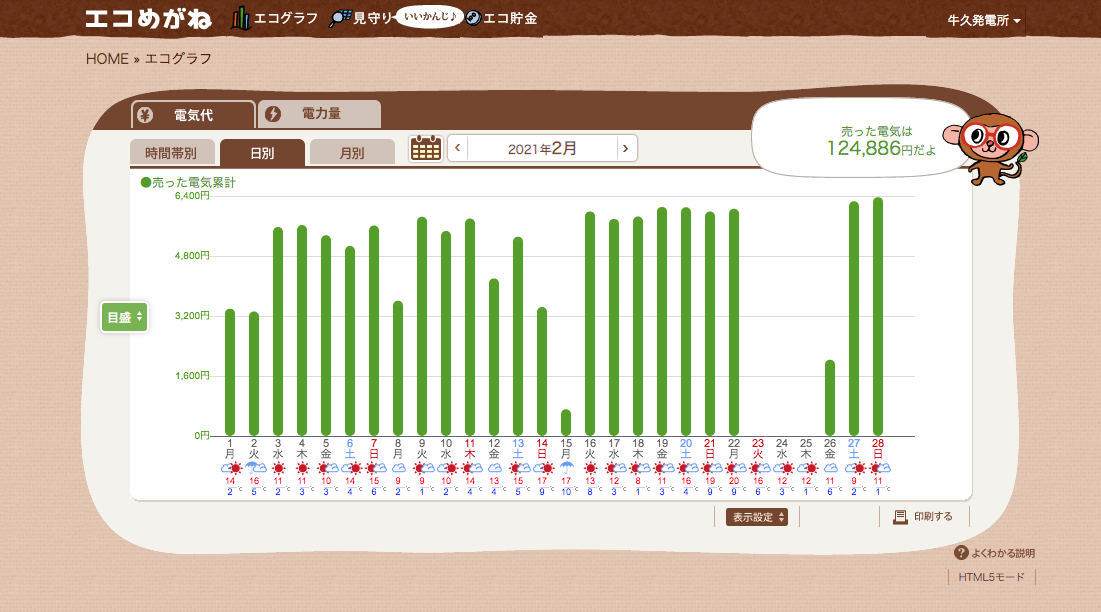Click the green bar for day 12
The image size is (1101, 612).
494,357
